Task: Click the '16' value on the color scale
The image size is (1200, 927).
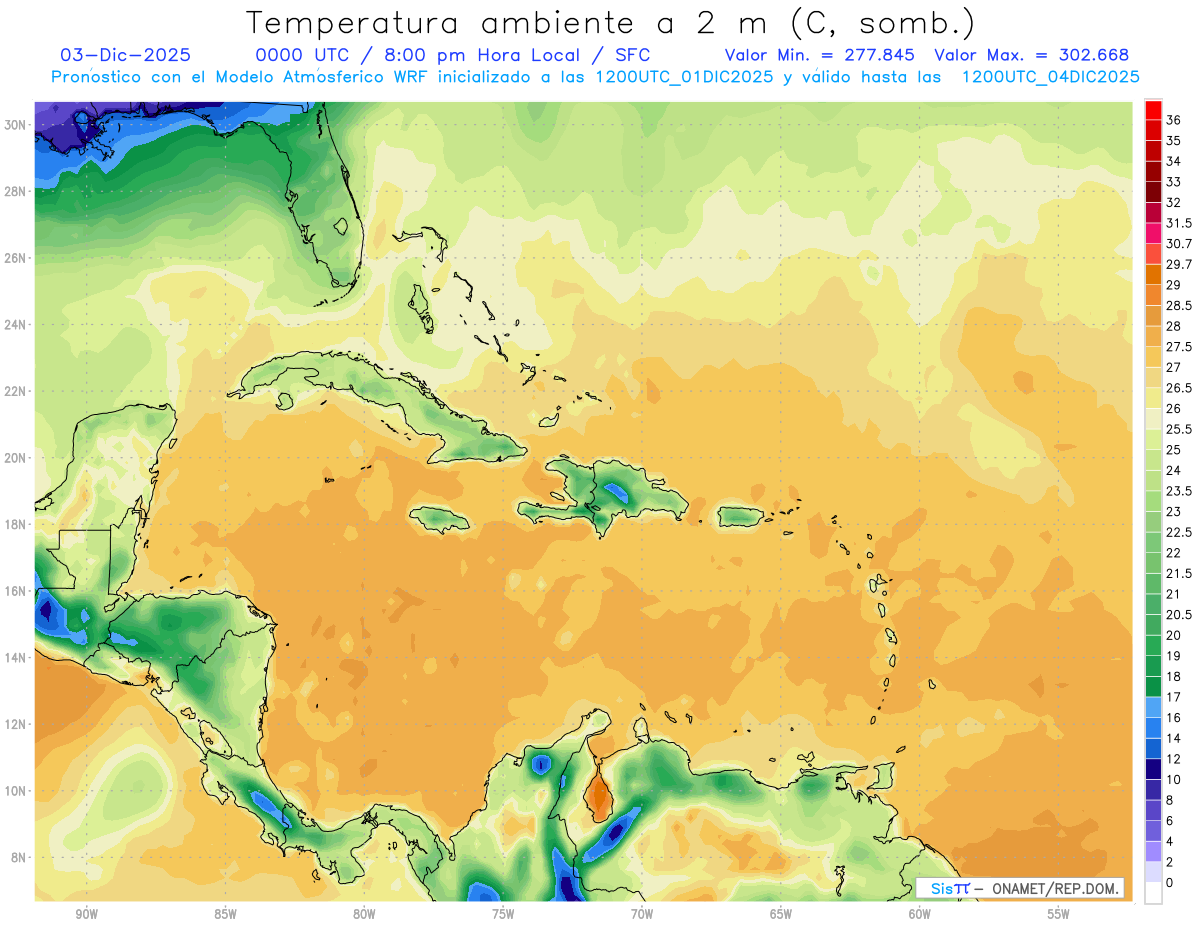Action: 1174,717
